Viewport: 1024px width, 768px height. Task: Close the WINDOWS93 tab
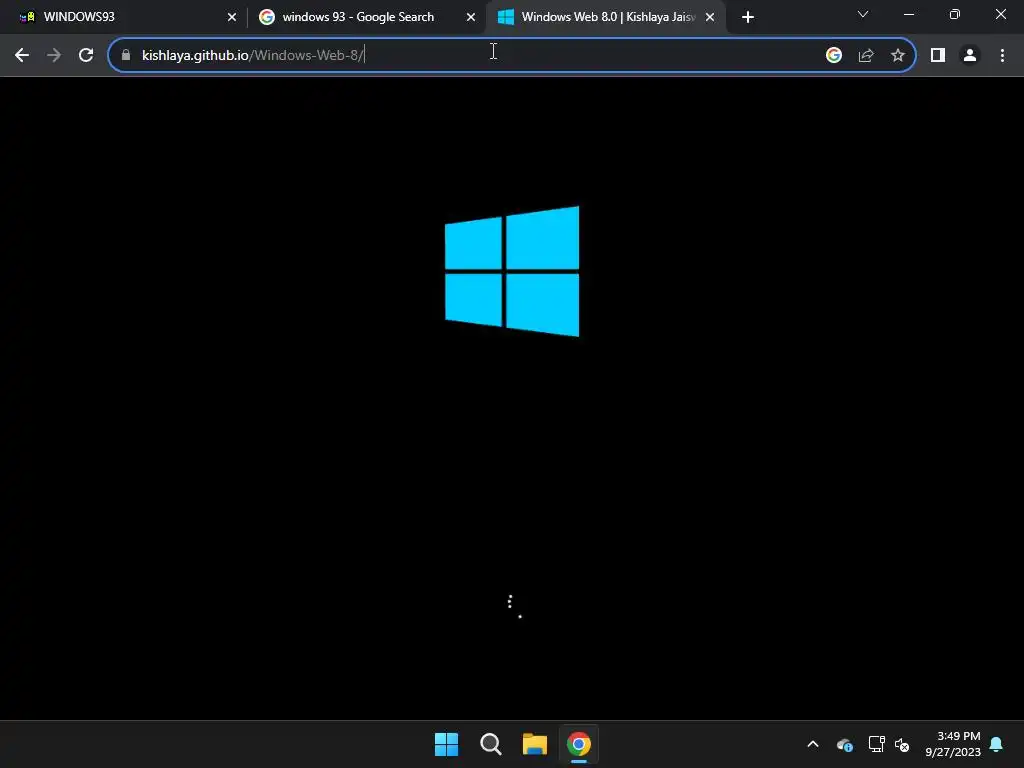pos(231,17)
